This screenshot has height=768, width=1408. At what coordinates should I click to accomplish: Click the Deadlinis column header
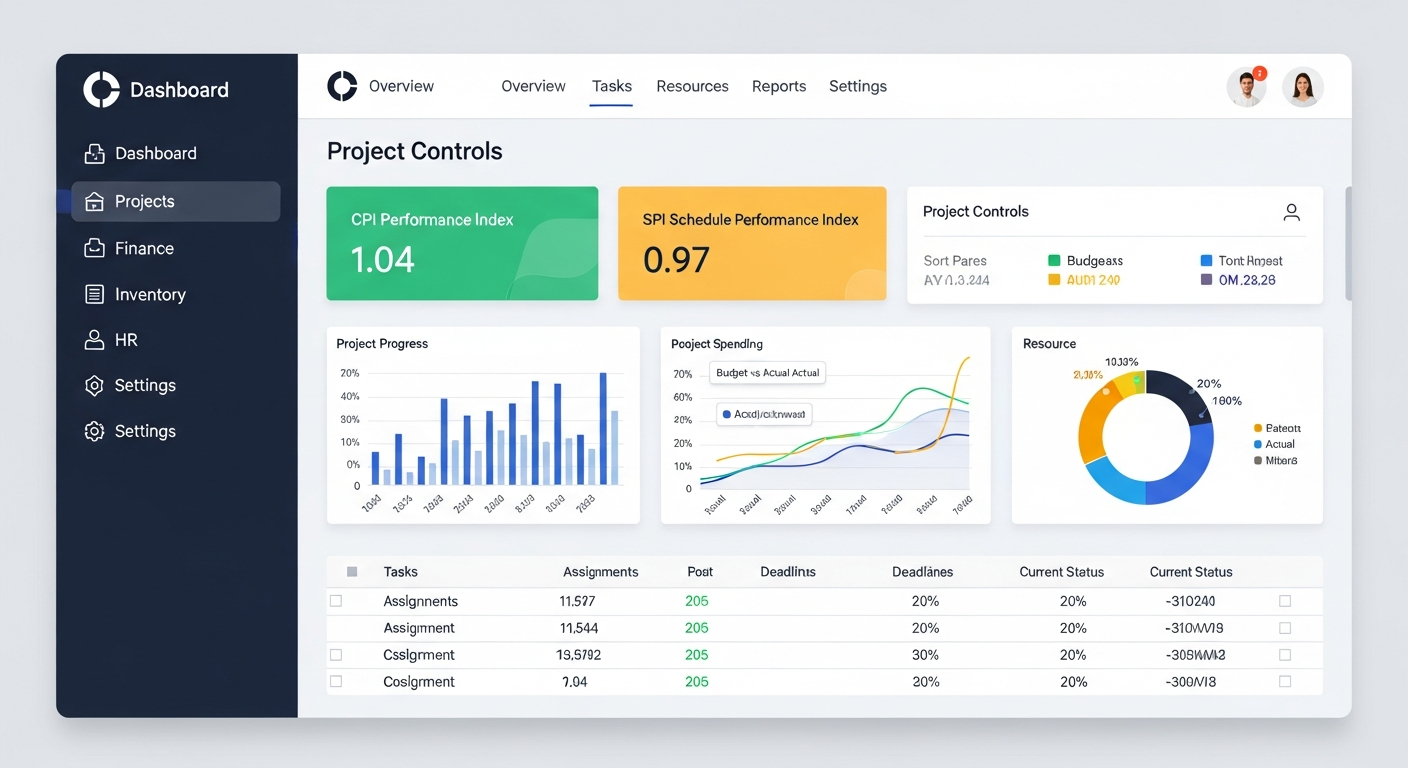point(788,572)
